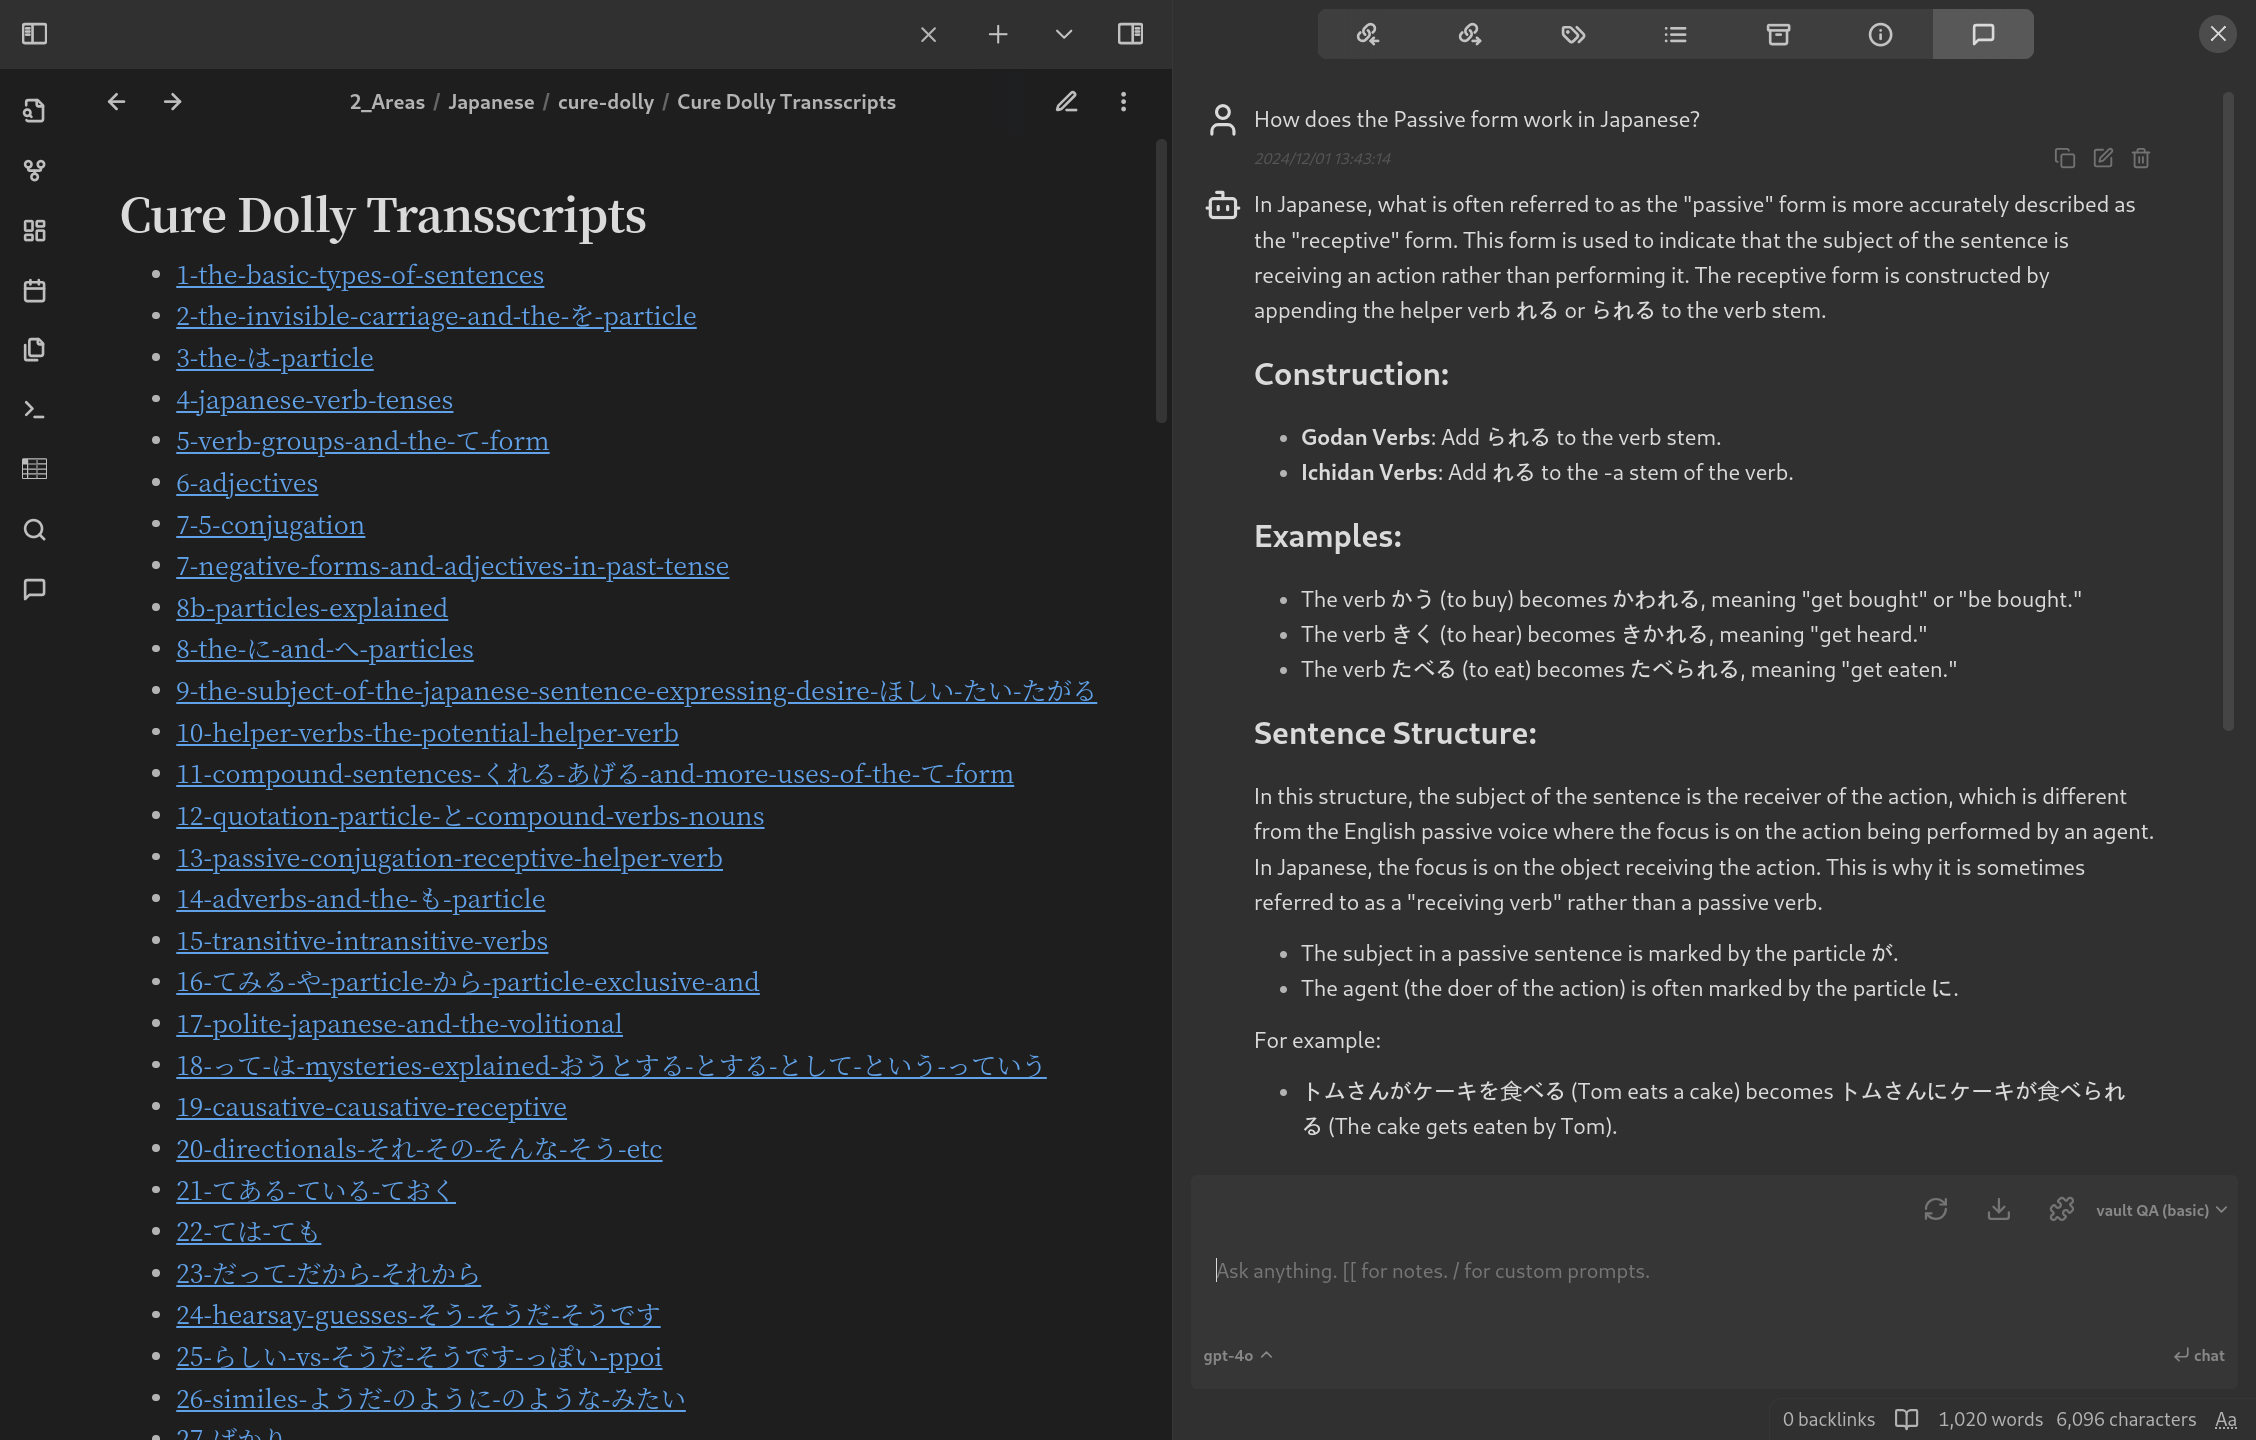2256x1440 pixels.
Task: Toggle the right sidebar panel
Action: (x=1130, y=34)
